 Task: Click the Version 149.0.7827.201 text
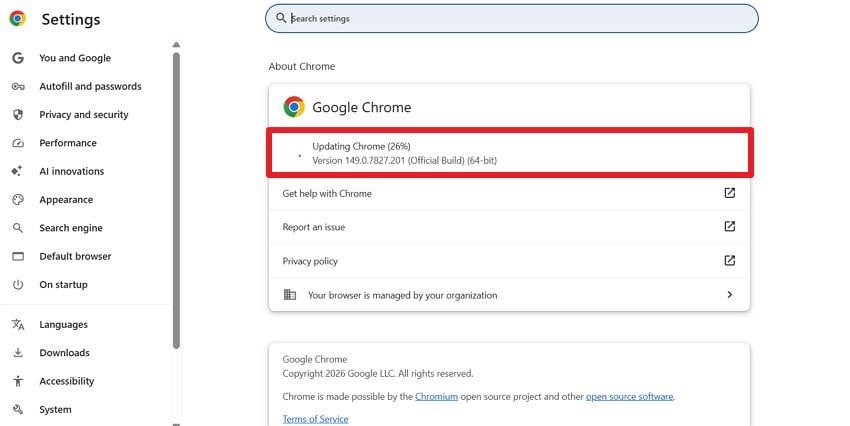pyautogui.click(x=404, y=160)
